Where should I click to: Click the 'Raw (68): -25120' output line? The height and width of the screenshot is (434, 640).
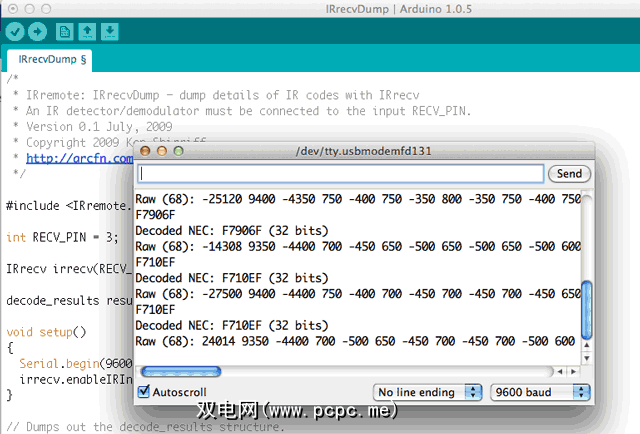[x=358, y=199]
